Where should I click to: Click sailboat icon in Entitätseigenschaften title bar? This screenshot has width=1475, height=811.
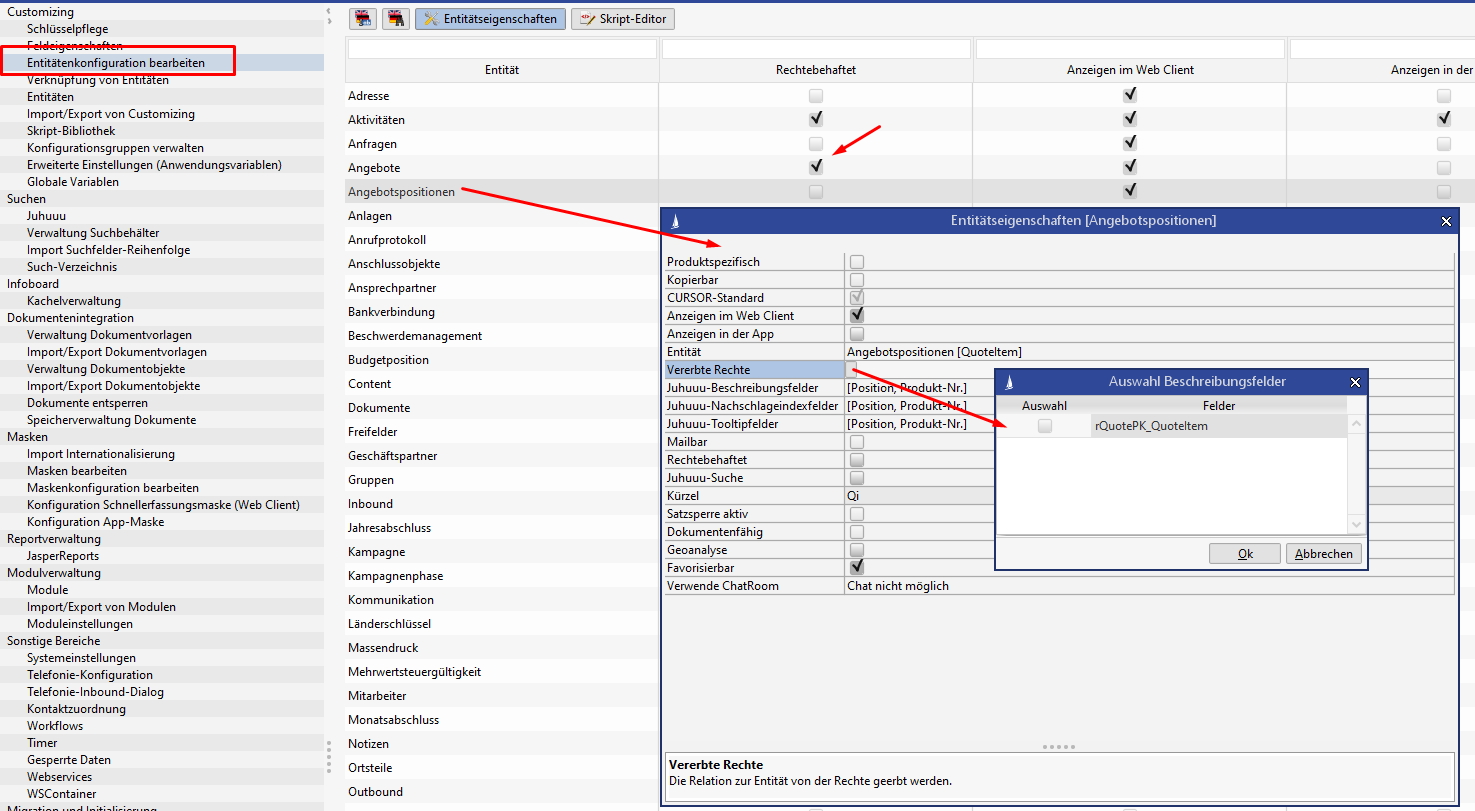click(x=674, y=220)
